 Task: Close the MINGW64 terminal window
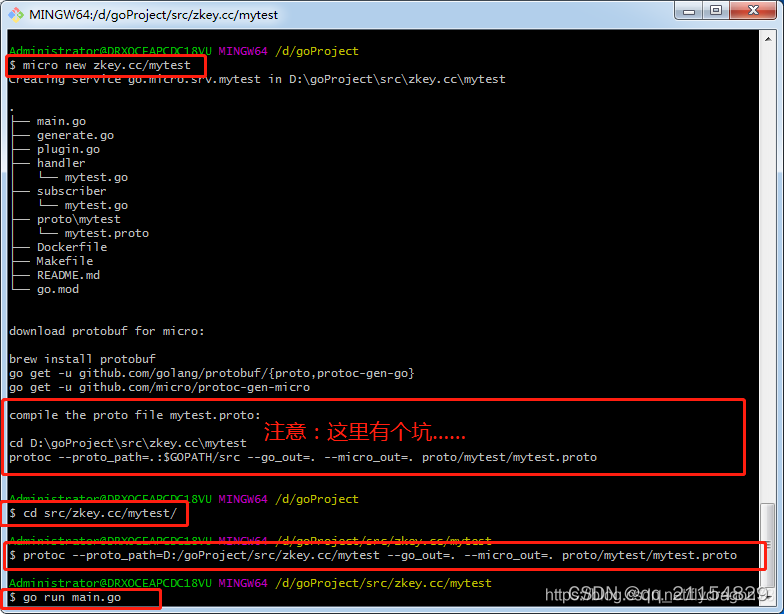tap(753, 11)
